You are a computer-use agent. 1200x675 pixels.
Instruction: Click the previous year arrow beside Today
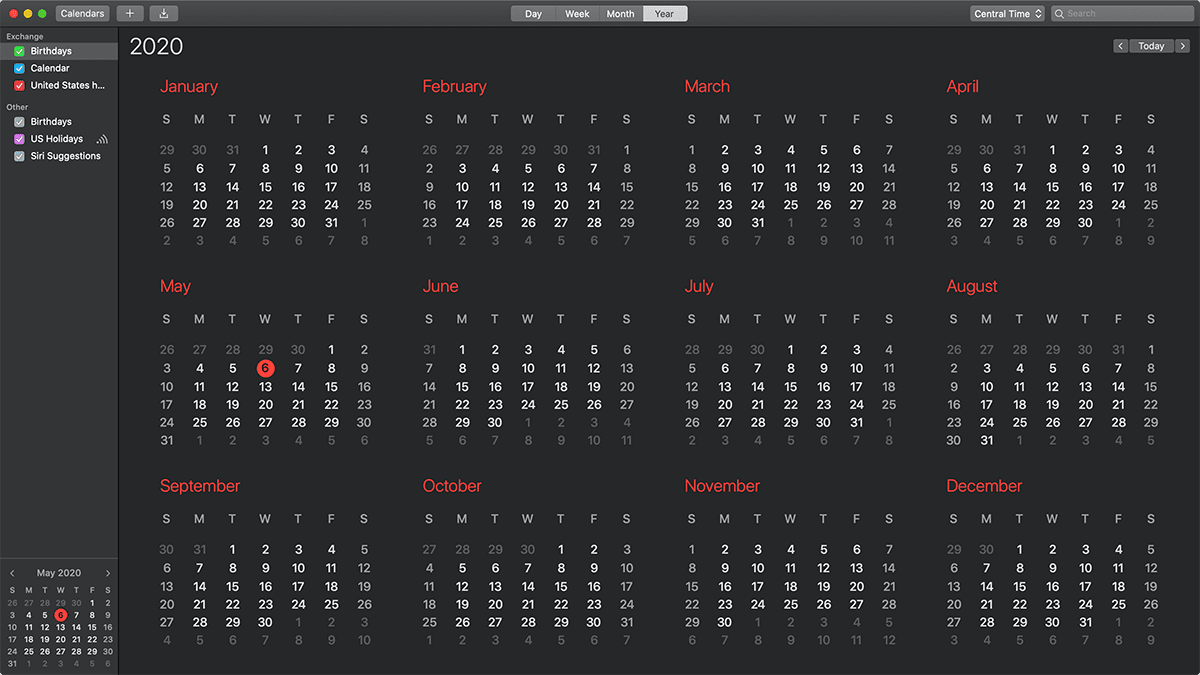coord(1120,46)
